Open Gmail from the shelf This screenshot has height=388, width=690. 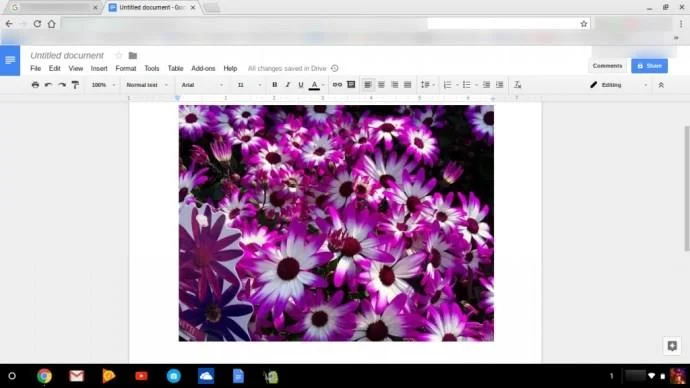[77, 376]
